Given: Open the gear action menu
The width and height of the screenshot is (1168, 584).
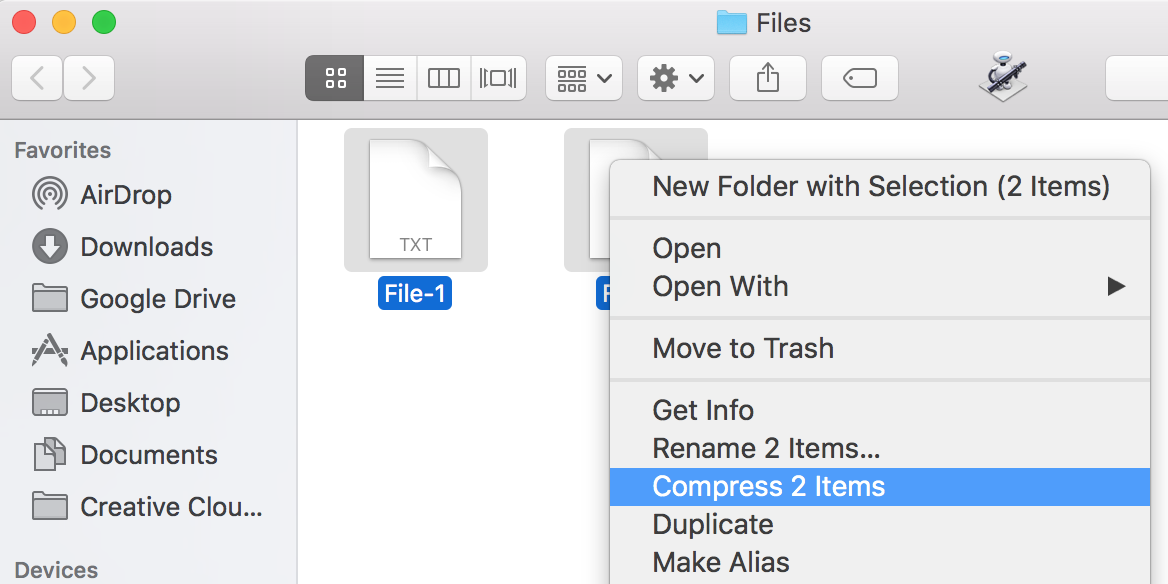Looking at the screenshot, I should click(676, 78).
